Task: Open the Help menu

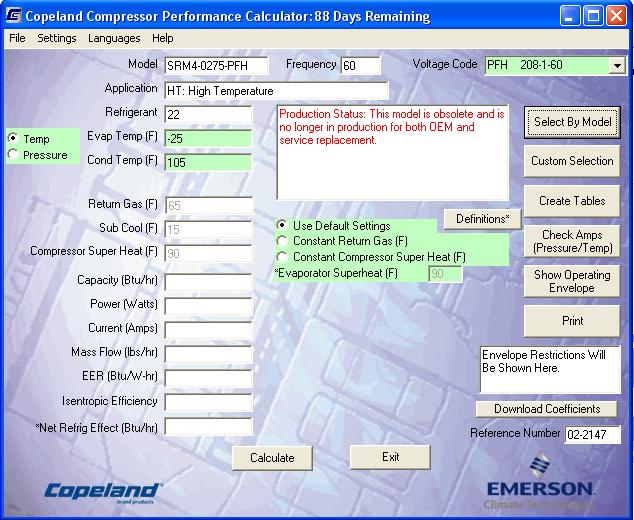Action: point(163,38)
